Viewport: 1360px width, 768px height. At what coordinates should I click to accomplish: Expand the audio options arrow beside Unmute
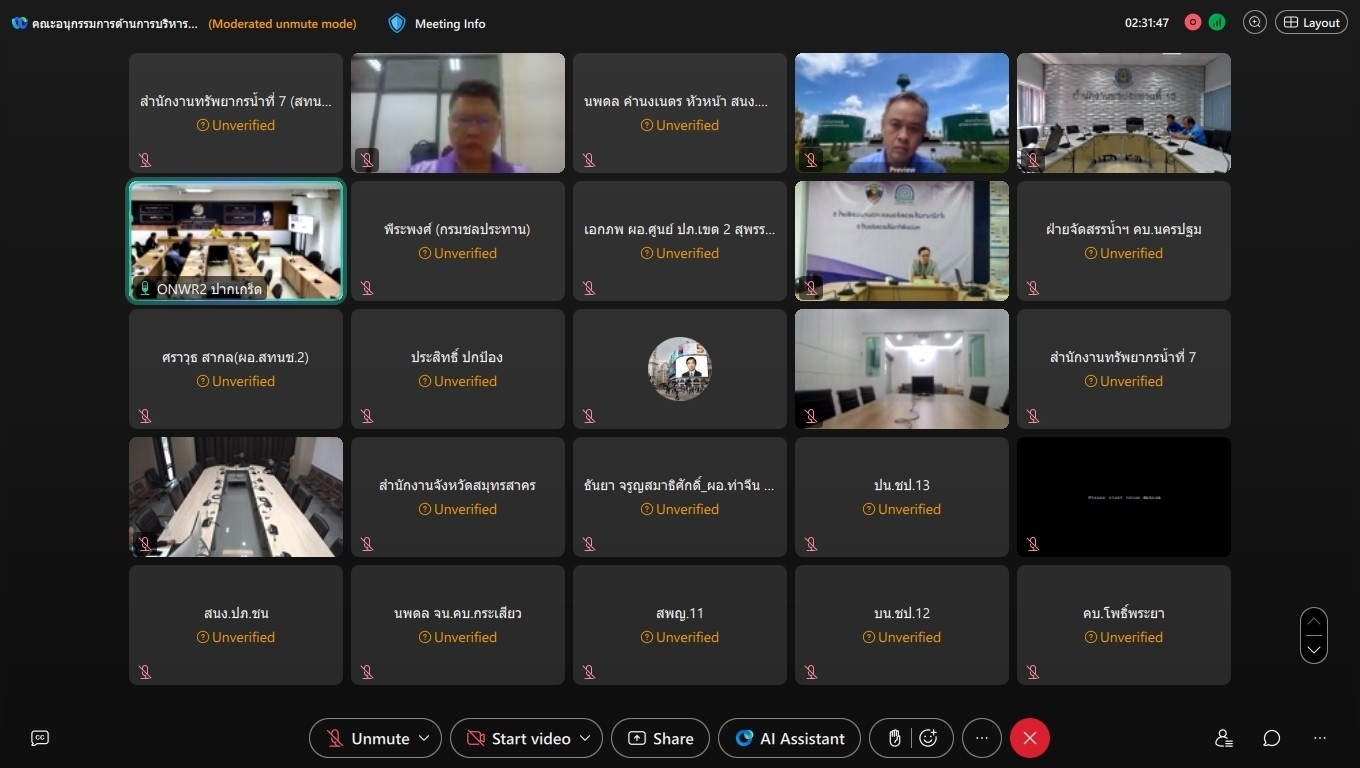[x=424, y=738]
